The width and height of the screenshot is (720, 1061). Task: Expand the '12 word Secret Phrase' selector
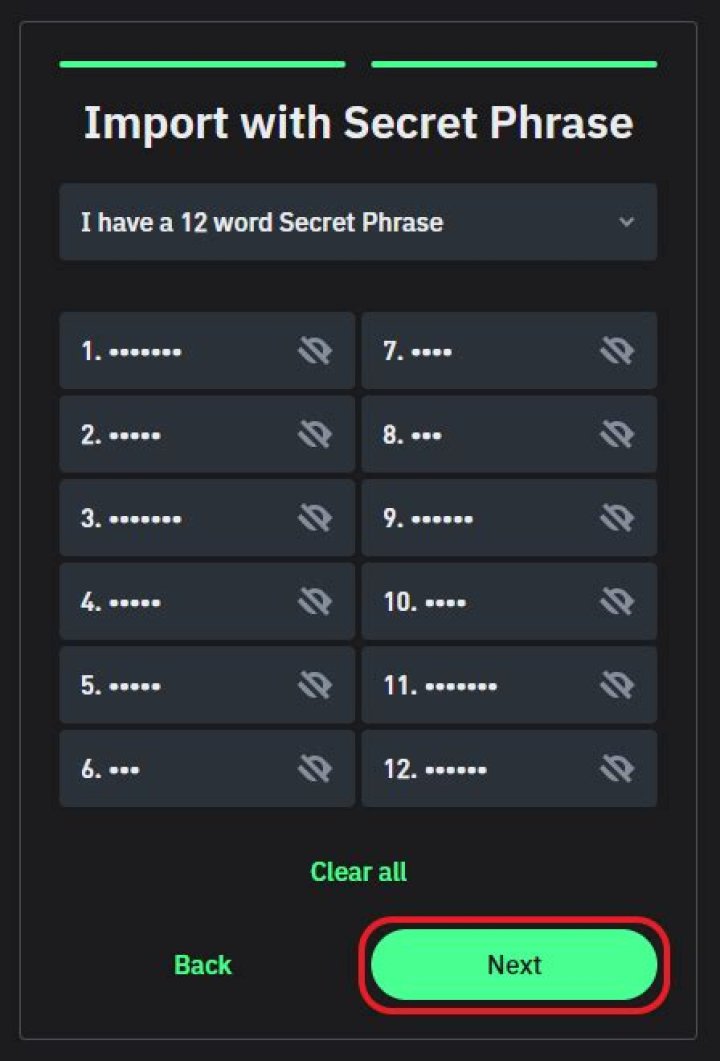click(357, 222)
